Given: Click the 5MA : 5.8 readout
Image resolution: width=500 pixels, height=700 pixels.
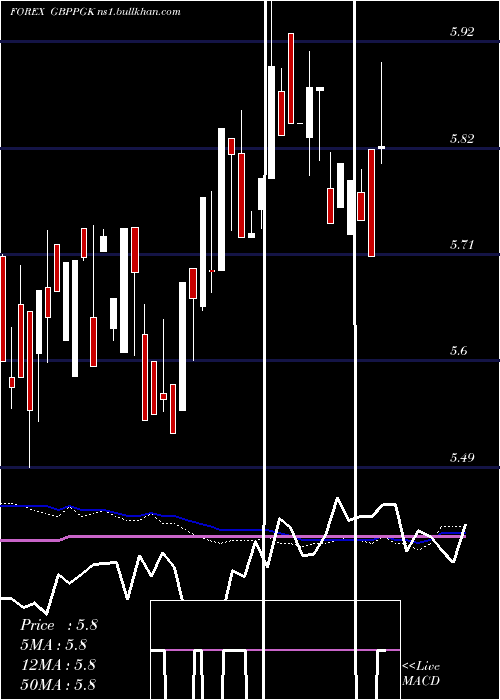Looking at the screenshot, I should coord(54,645).
